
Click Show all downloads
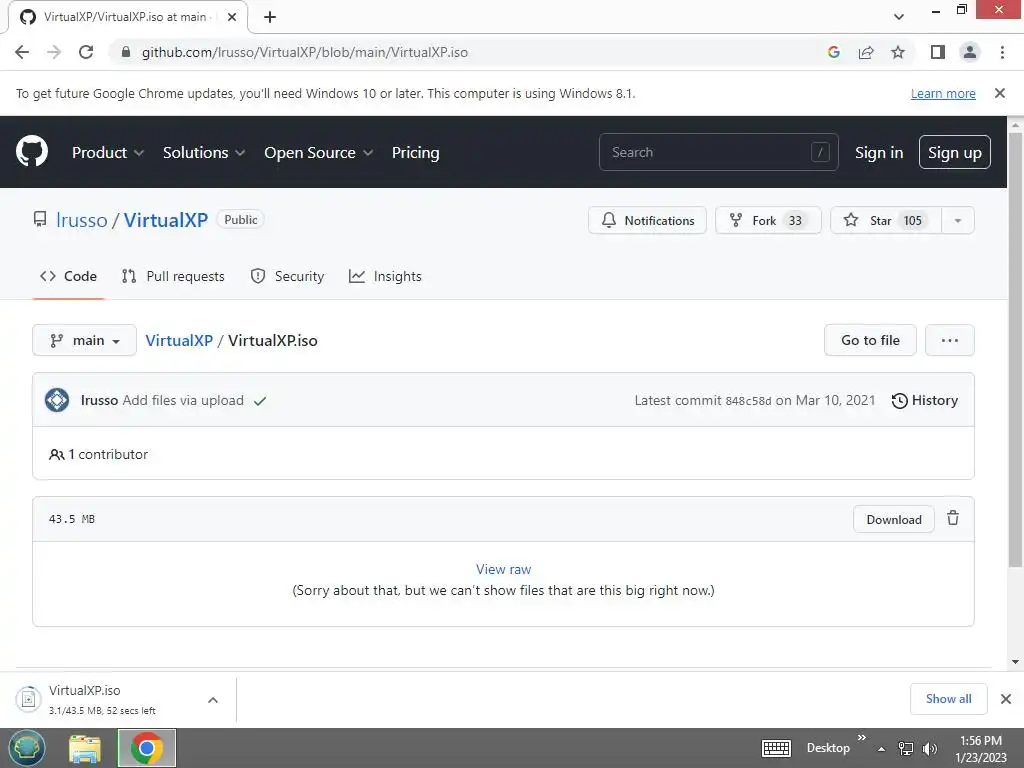coord(948,699)
